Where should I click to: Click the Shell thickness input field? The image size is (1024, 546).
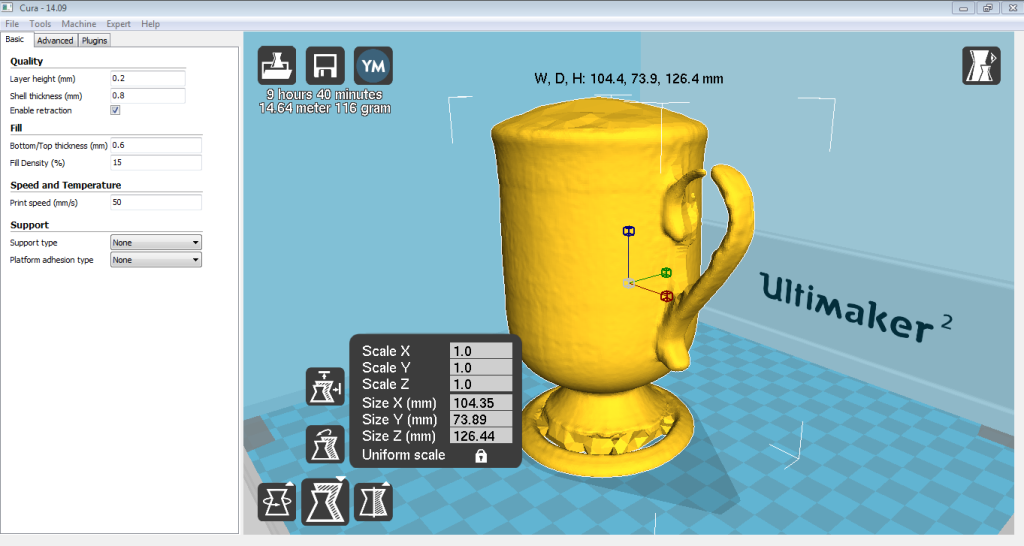148,95
